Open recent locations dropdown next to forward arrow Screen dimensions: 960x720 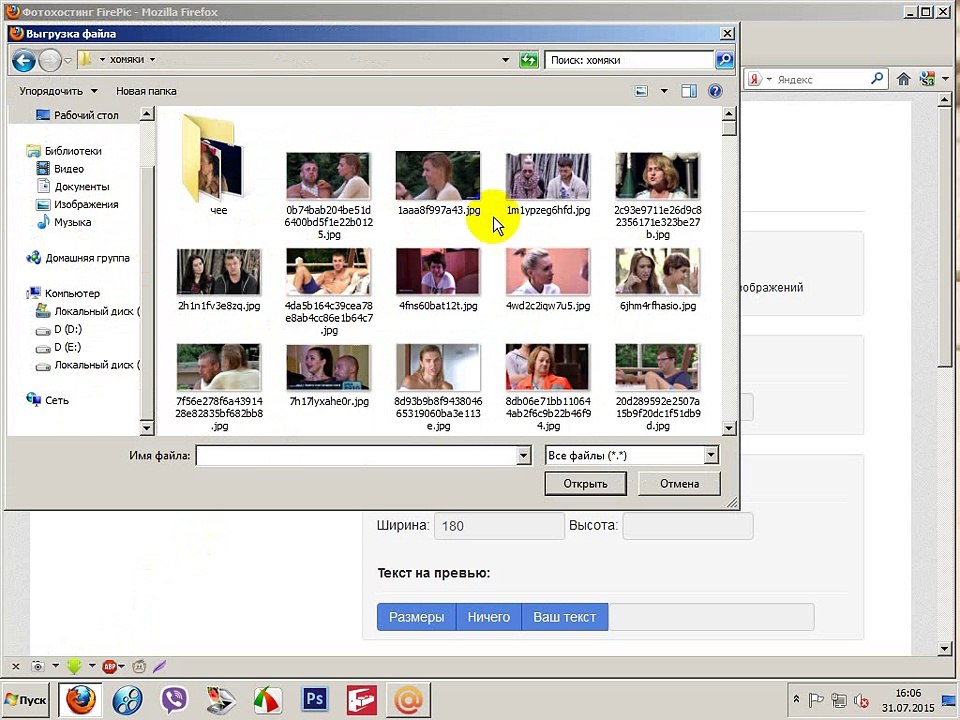(68, 60)
